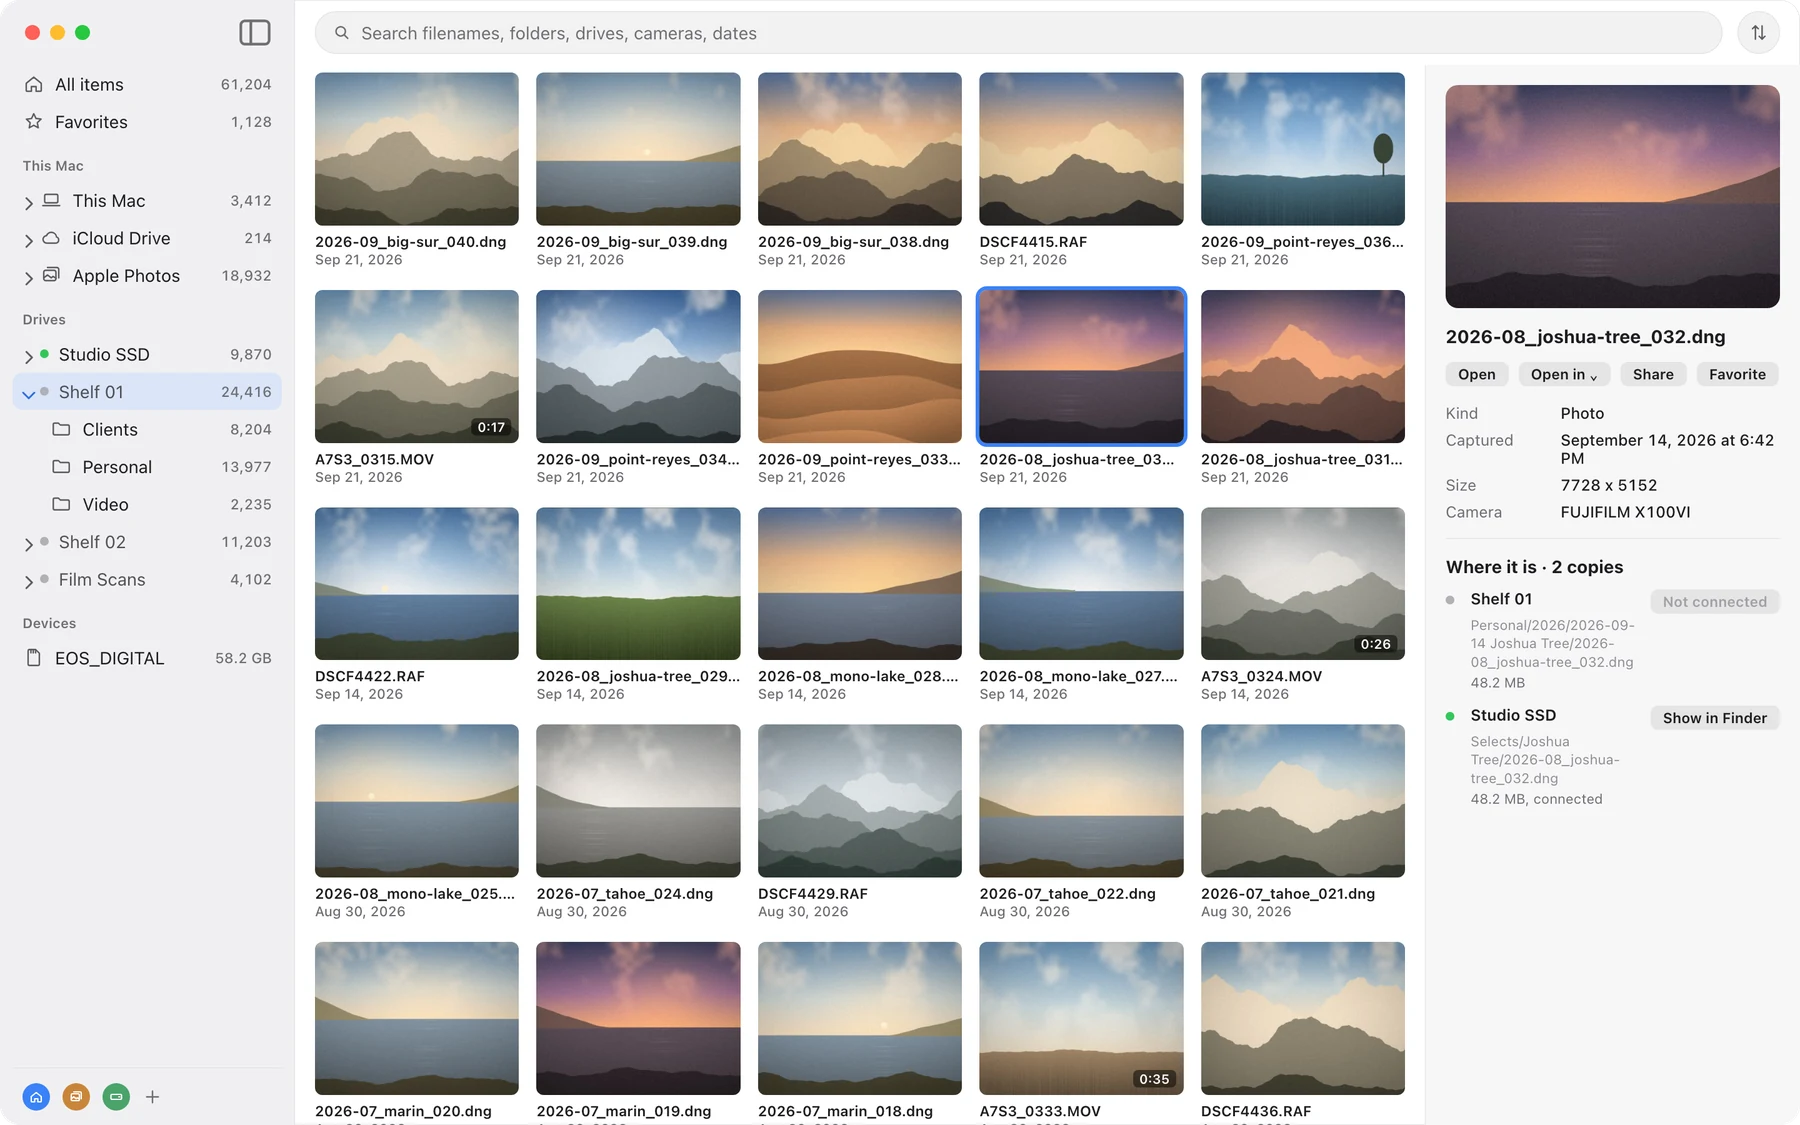Click the 'EOS_DIGITAL' device label
The height and width of the screenshot is (1125, 1800).
[x=109, y=658]
